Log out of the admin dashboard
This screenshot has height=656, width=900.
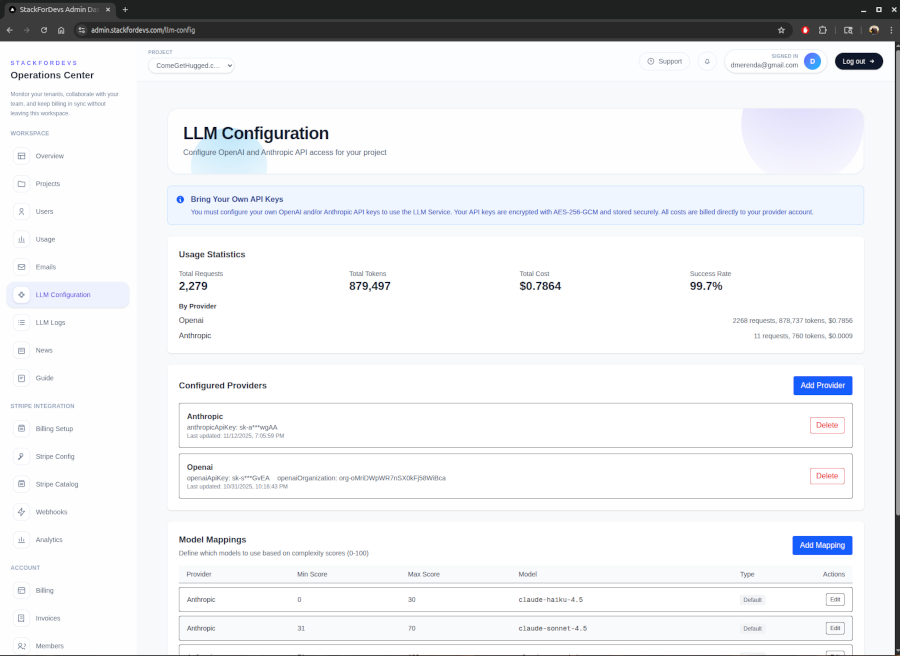point(858,61)
